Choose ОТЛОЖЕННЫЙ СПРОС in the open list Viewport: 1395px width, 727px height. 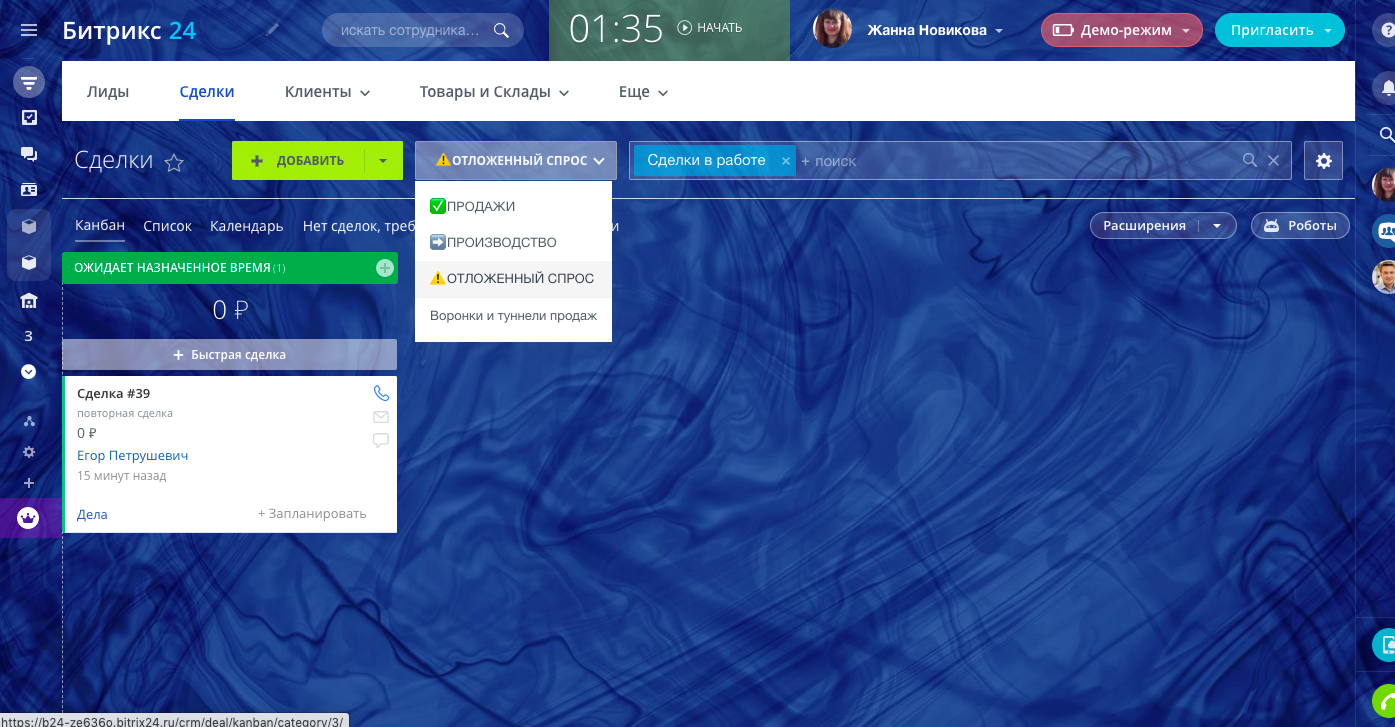(x=513, y=278)
